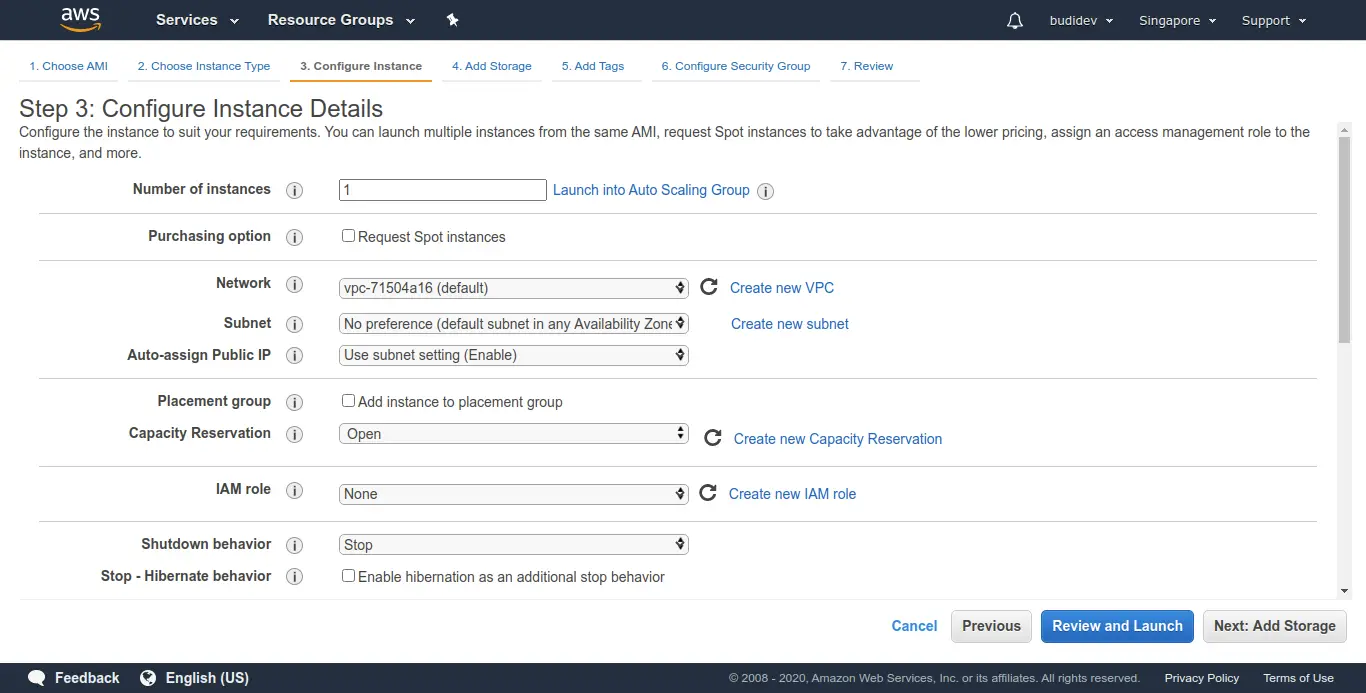Click the Number of instances input field
The image size is (1366, 693).
coord(442,190)
